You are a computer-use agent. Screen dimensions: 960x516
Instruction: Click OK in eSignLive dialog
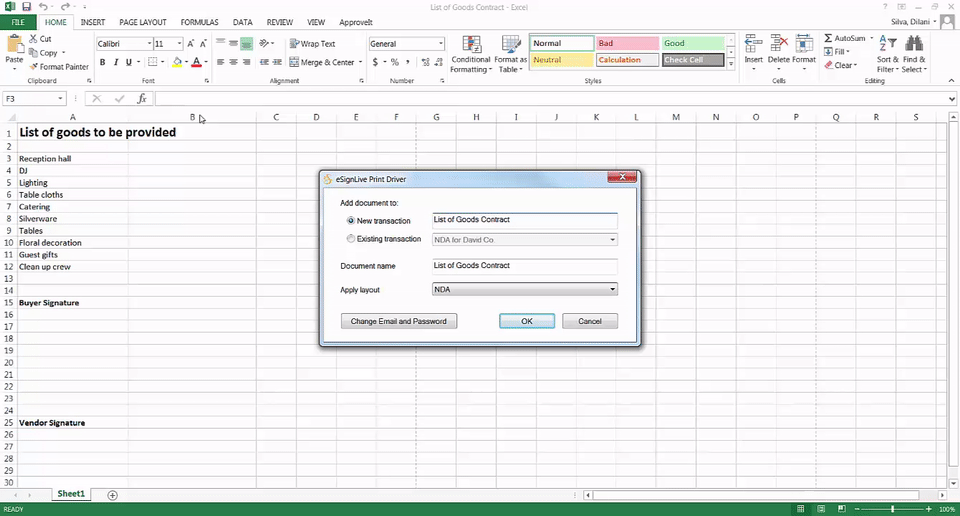point(527,321)
